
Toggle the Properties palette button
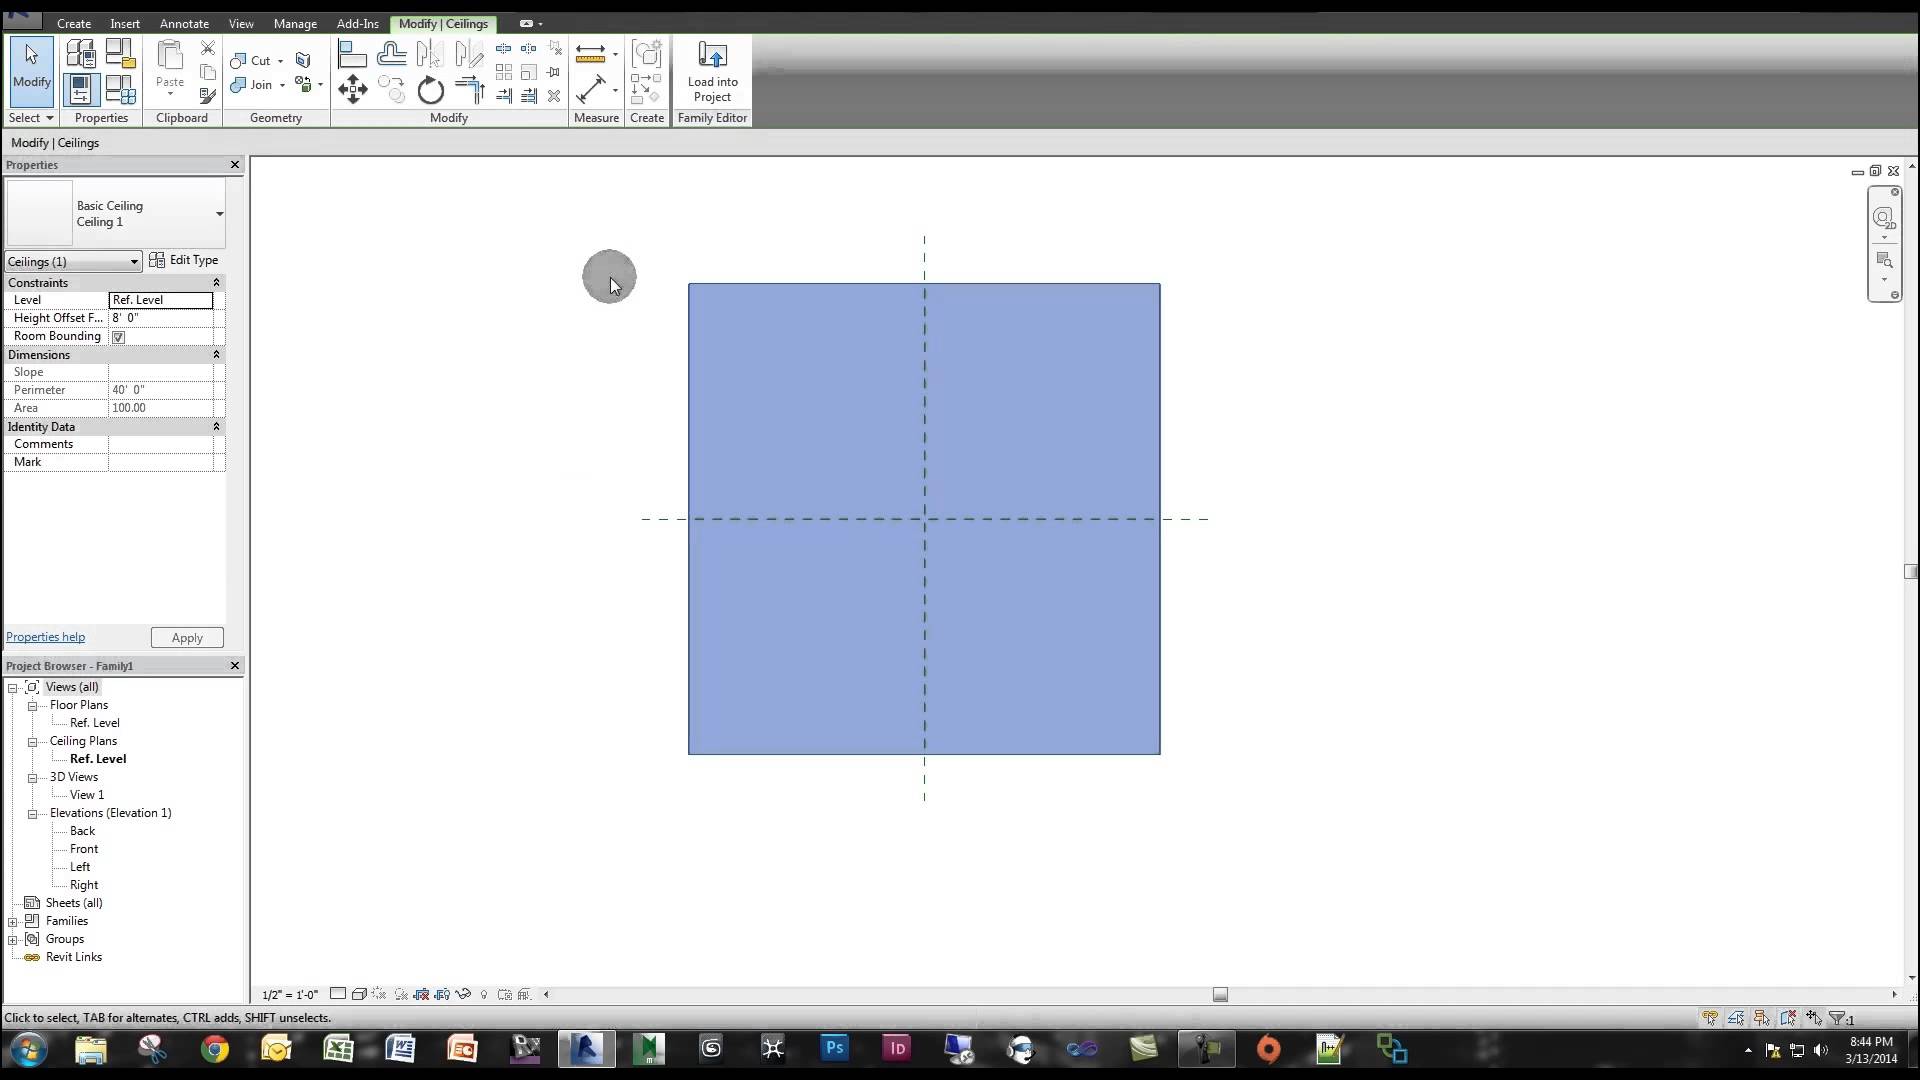(x=80, y=90)
